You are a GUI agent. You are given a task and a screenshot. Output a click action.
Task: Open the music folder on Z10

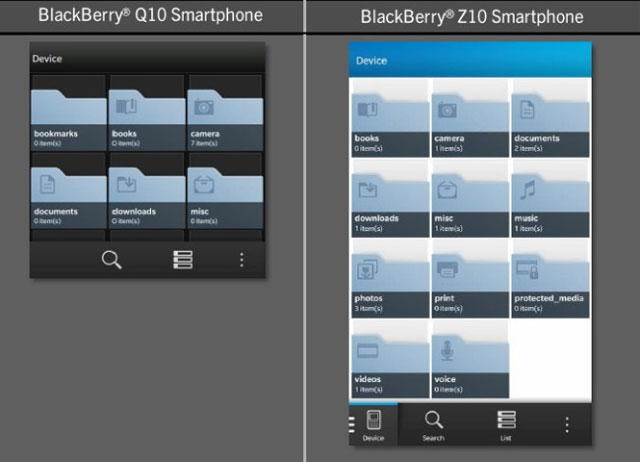pos(550,198)
